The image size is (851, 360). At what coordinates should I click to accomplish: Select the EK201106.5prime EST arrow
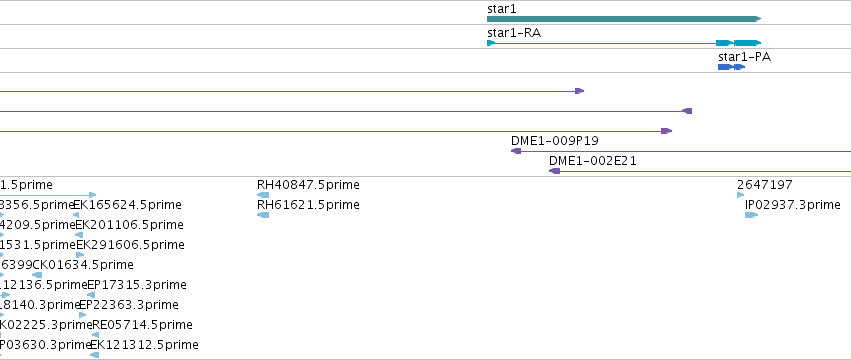[79, 235]
